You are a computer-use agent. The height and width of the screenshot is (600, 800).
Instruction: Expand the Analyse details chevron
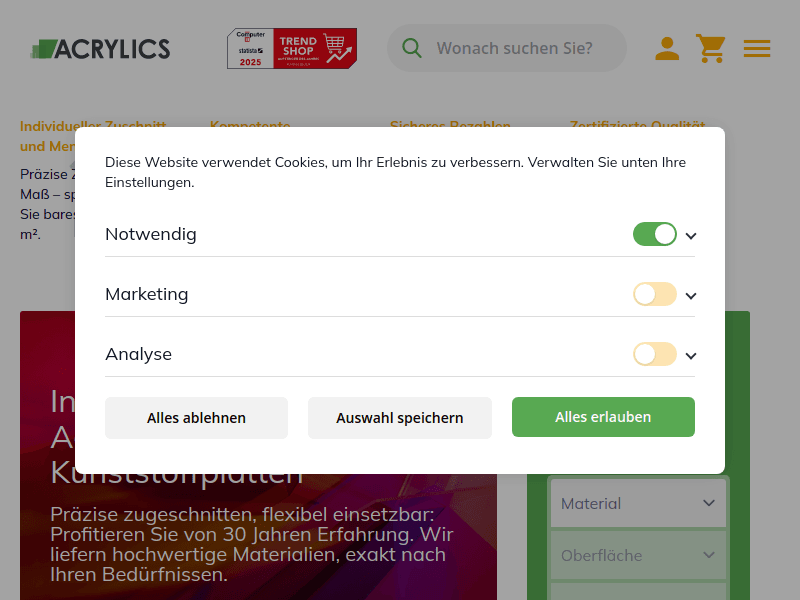pyautogui.click(x=691, y=356)
